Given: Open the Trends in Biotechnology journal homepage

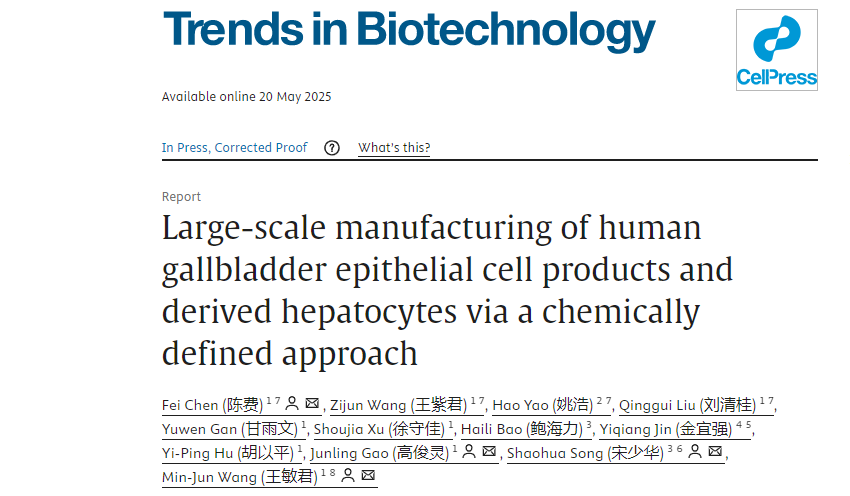Looking at the screenshot, I should tap(408, 33).
